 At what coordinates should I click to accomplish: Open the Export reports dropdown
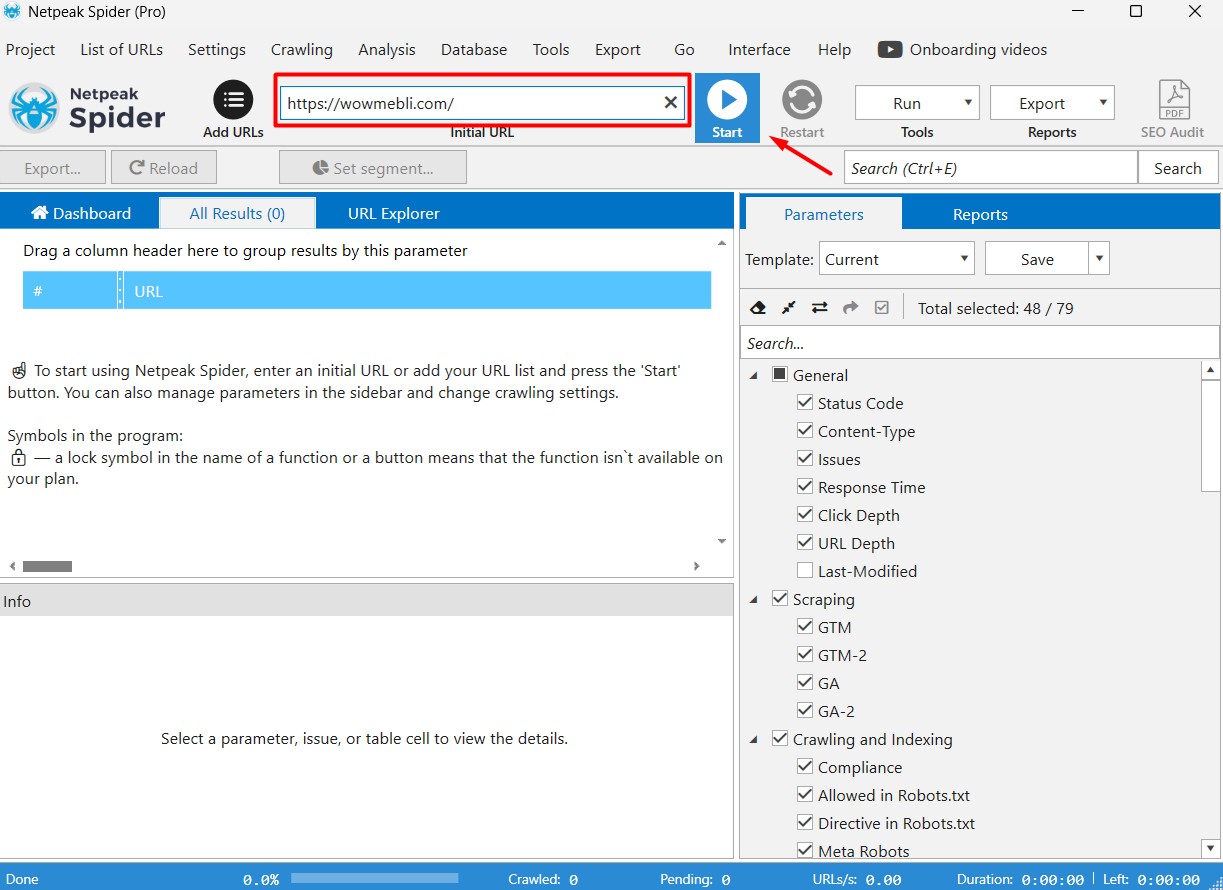(1052, 103)
